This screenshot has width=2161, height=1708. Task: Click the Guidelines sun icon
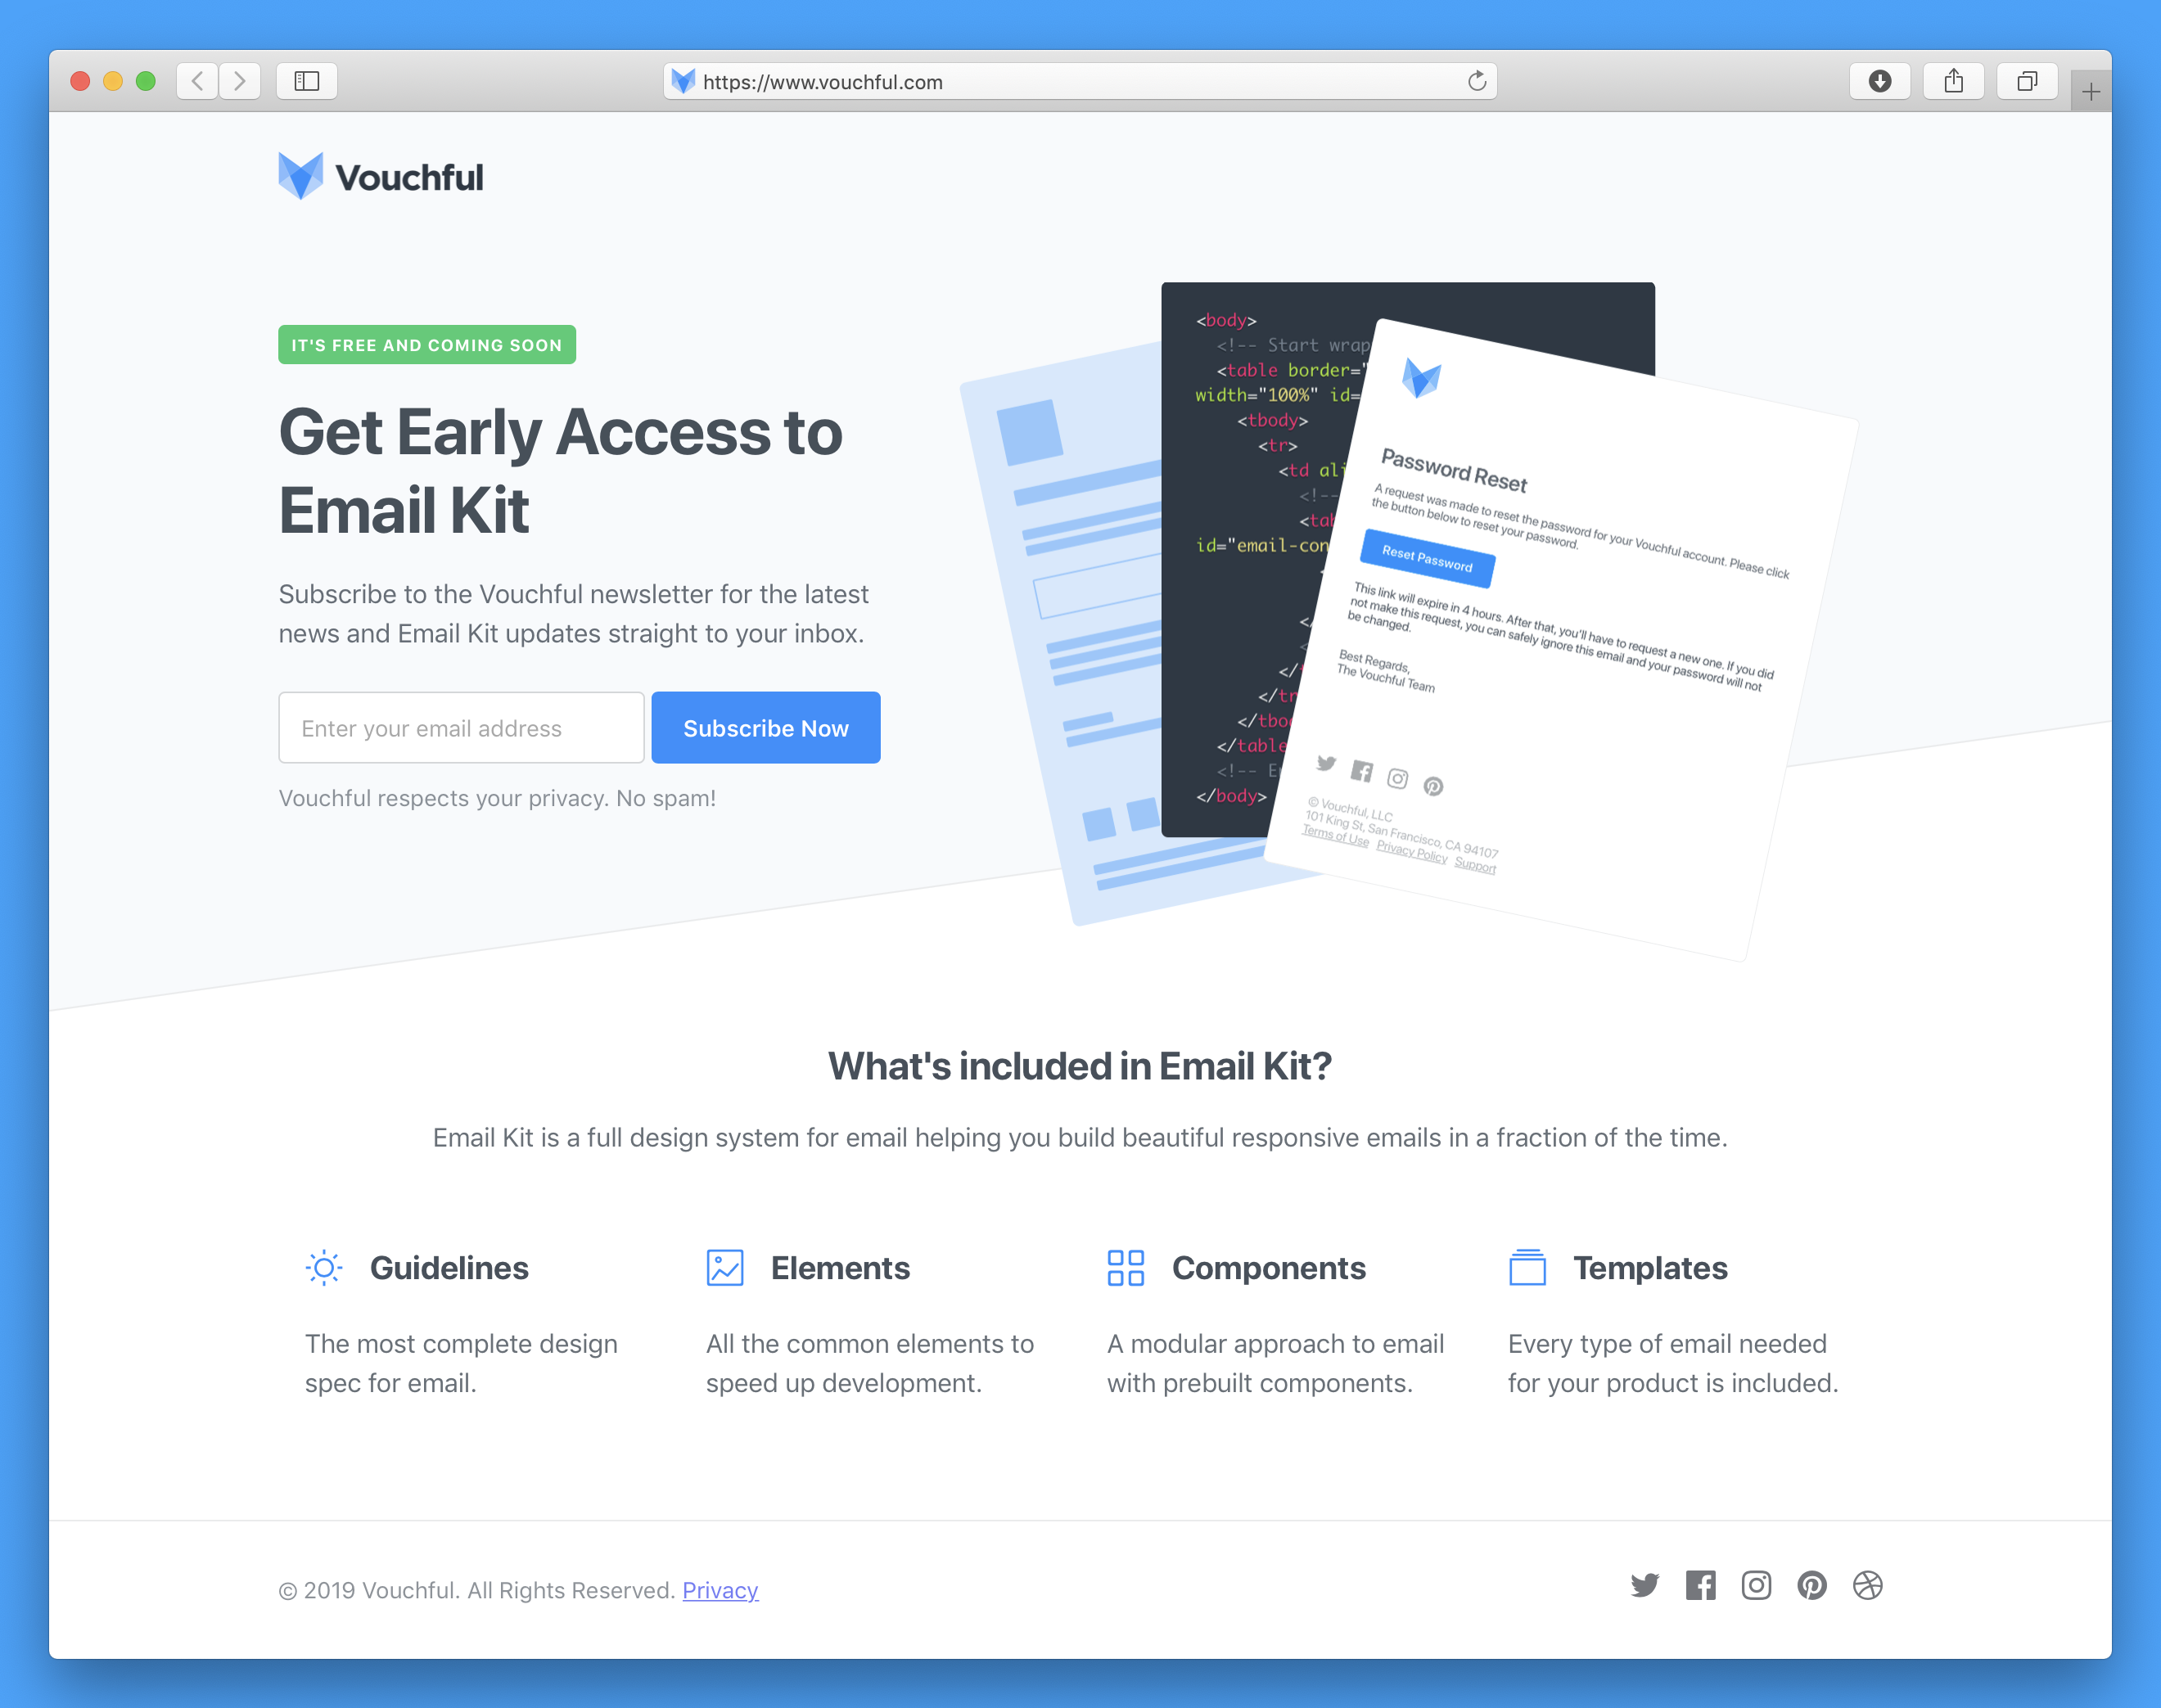[x=323, y=1266]
